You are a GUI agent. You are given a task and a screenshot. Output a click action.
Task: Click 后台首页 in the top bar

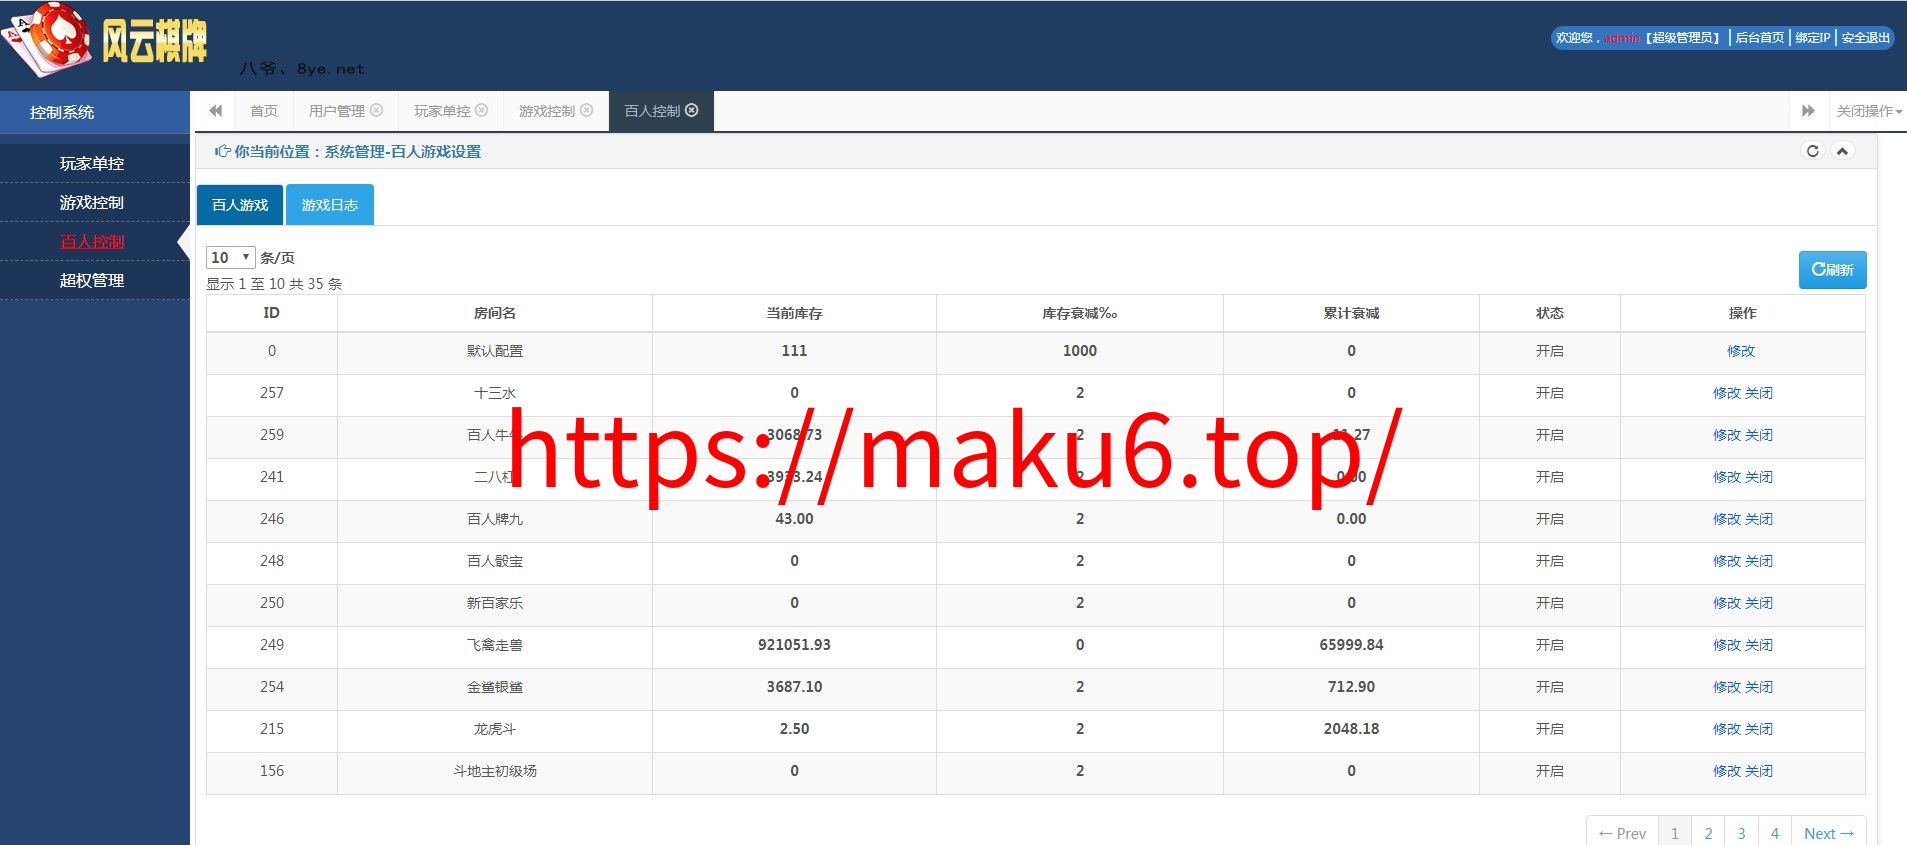1759,38
